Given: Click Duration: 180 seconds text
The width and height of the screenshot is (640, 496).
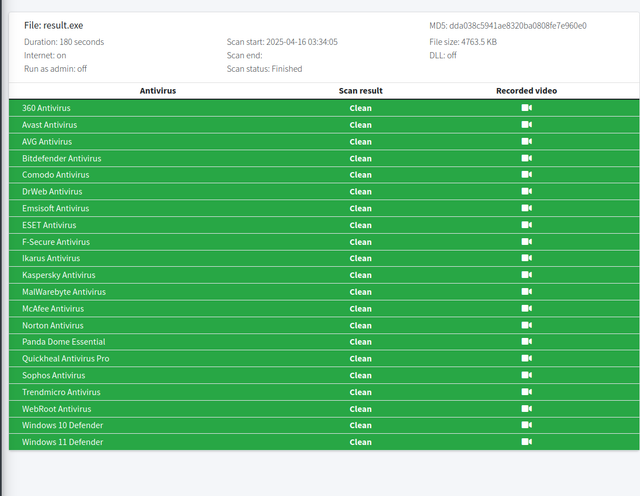Looking at the screenshot, I should 64,42.
